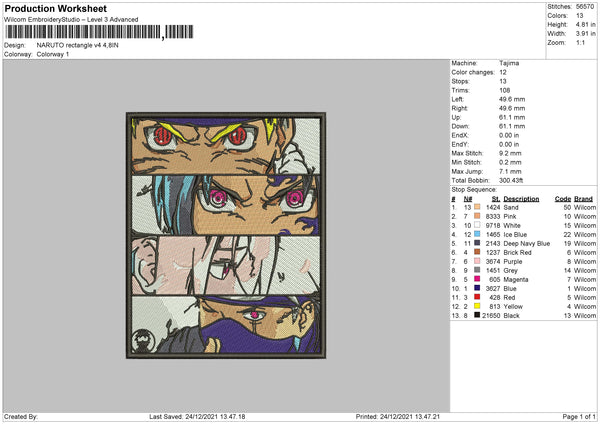The width and height of the screenshot is (600, 424).
Task: Click the Min Stitch value 0.2 mm
Action: click(510, 162)
